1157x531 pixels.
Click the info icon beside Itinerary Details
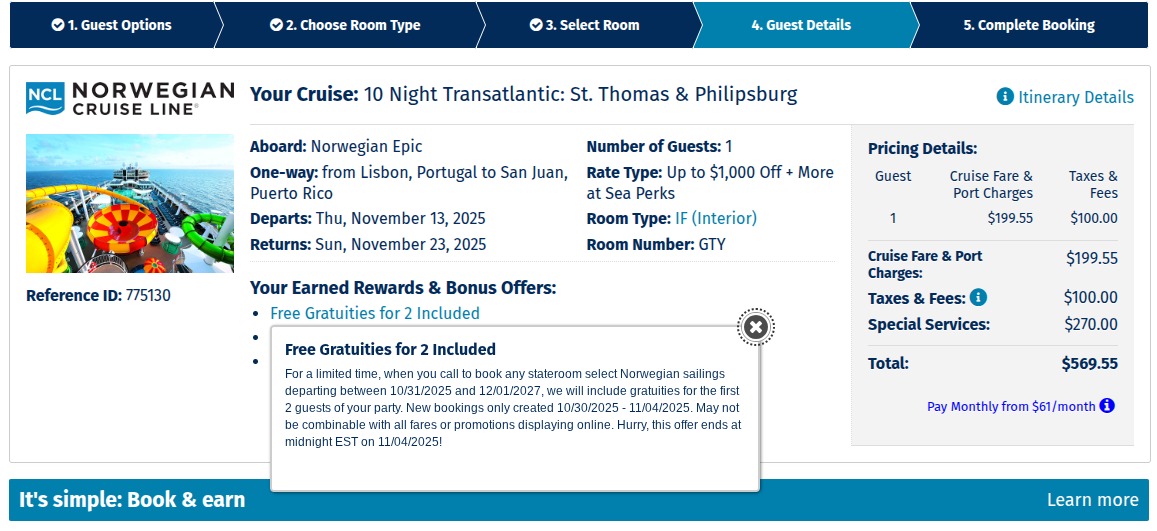[1005, 97]
